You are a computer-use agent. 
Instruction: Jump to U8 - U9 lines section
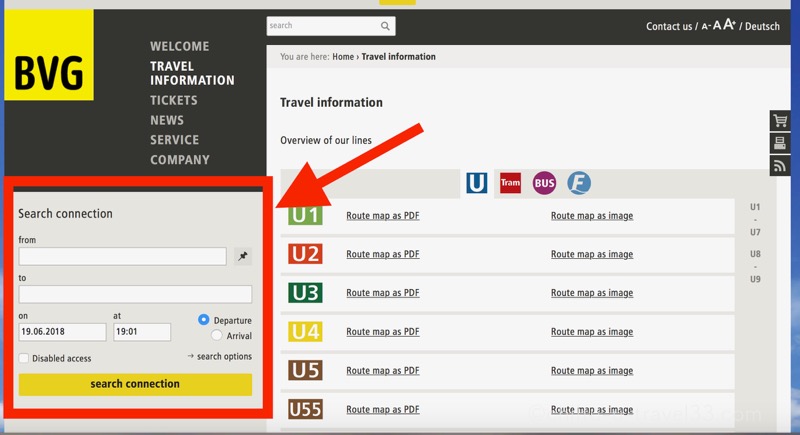(755, 267)
